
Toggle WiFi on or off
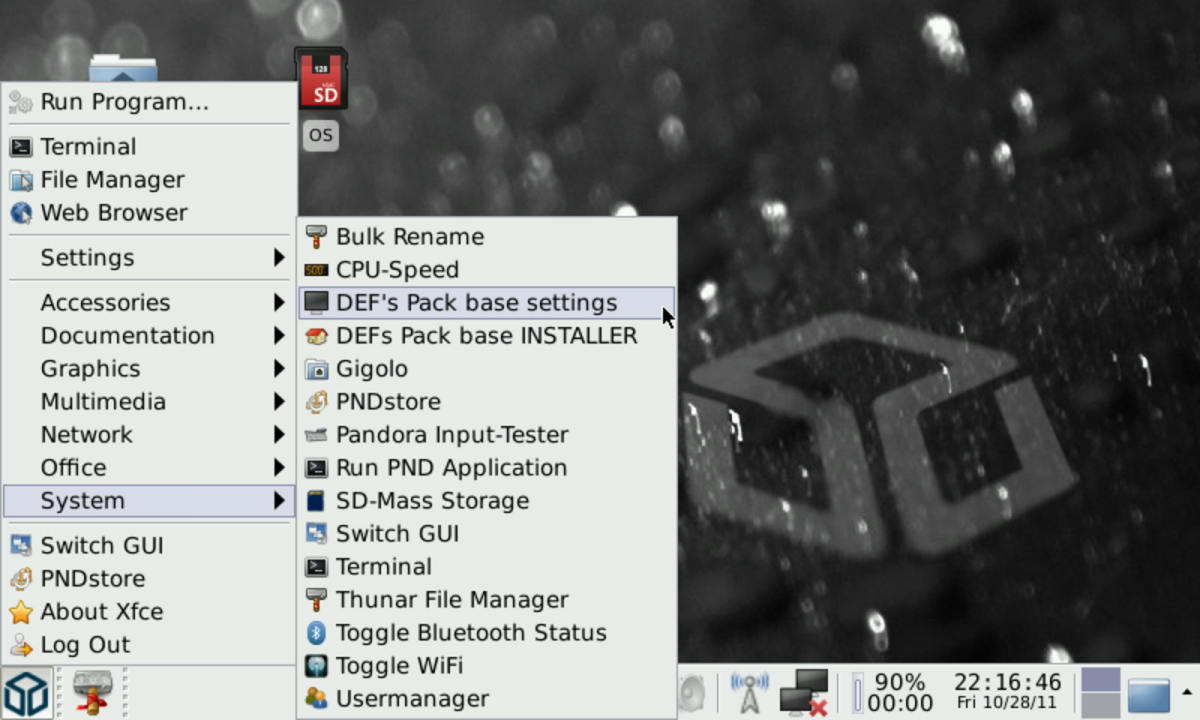399,666
